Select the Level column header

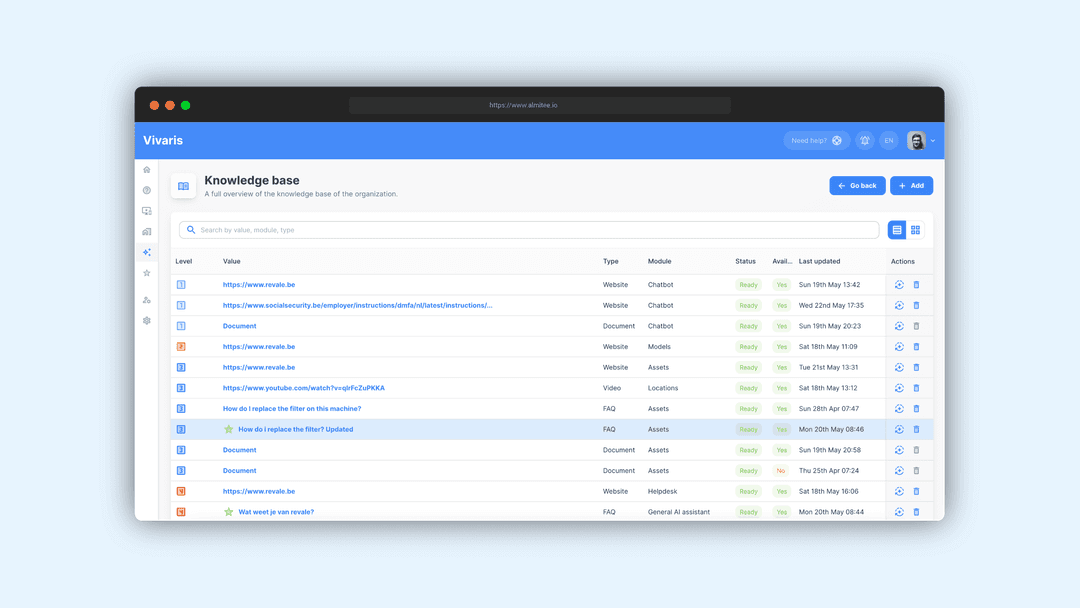(184, 261)
